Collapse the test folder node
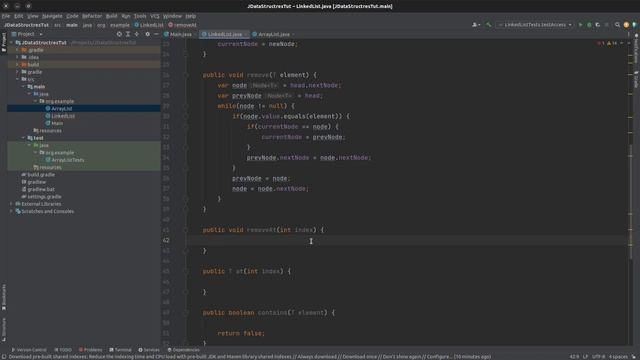The image size is (640, 360). (x=23, y=138)
